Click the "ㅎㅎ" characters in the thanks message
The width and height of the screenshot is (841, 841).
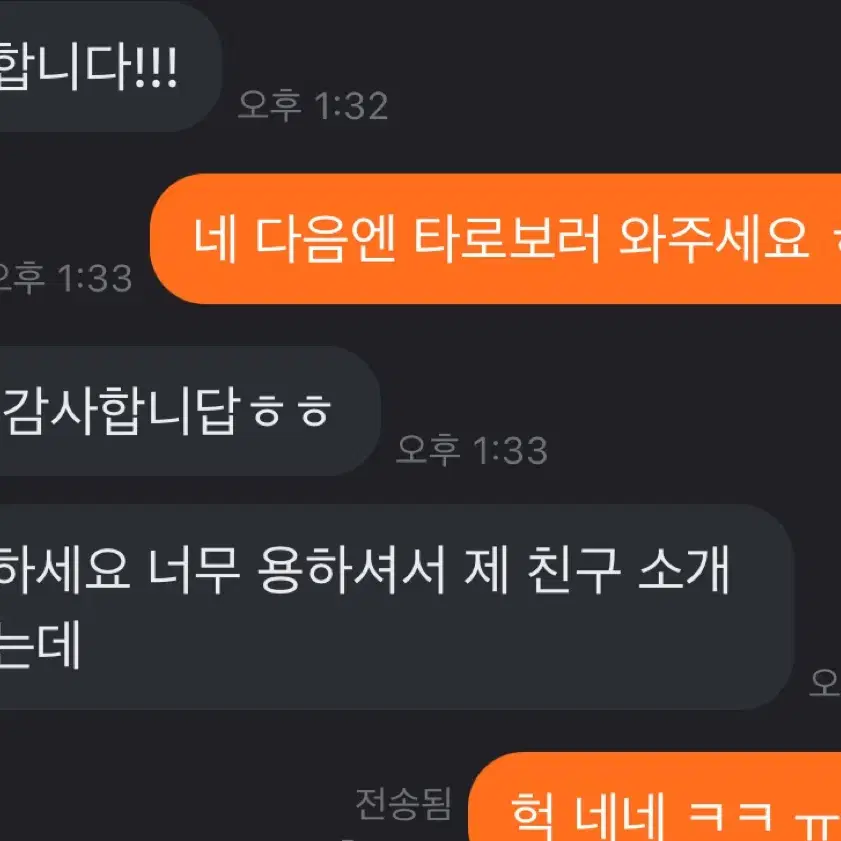(292, 411)
